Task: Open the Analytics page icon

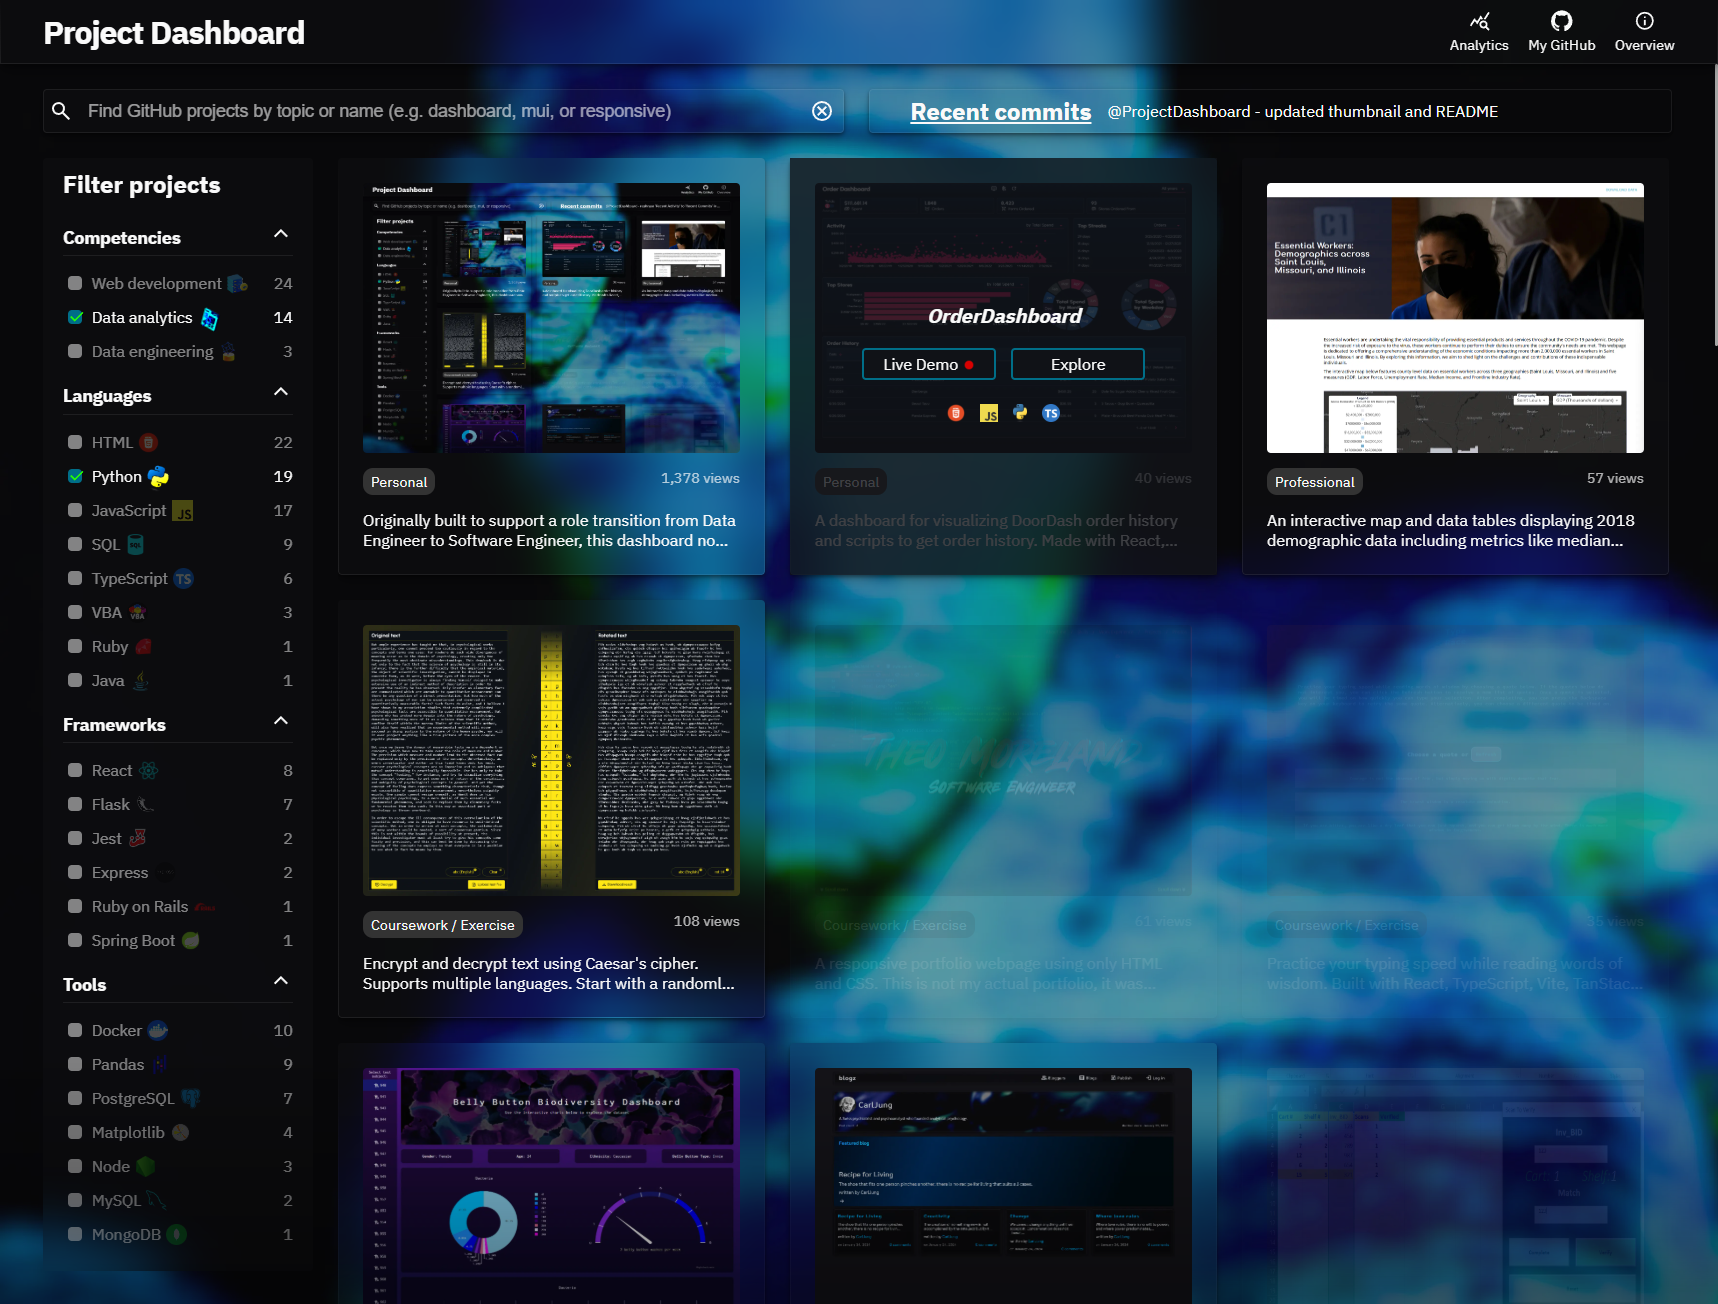Action: 1479,22
